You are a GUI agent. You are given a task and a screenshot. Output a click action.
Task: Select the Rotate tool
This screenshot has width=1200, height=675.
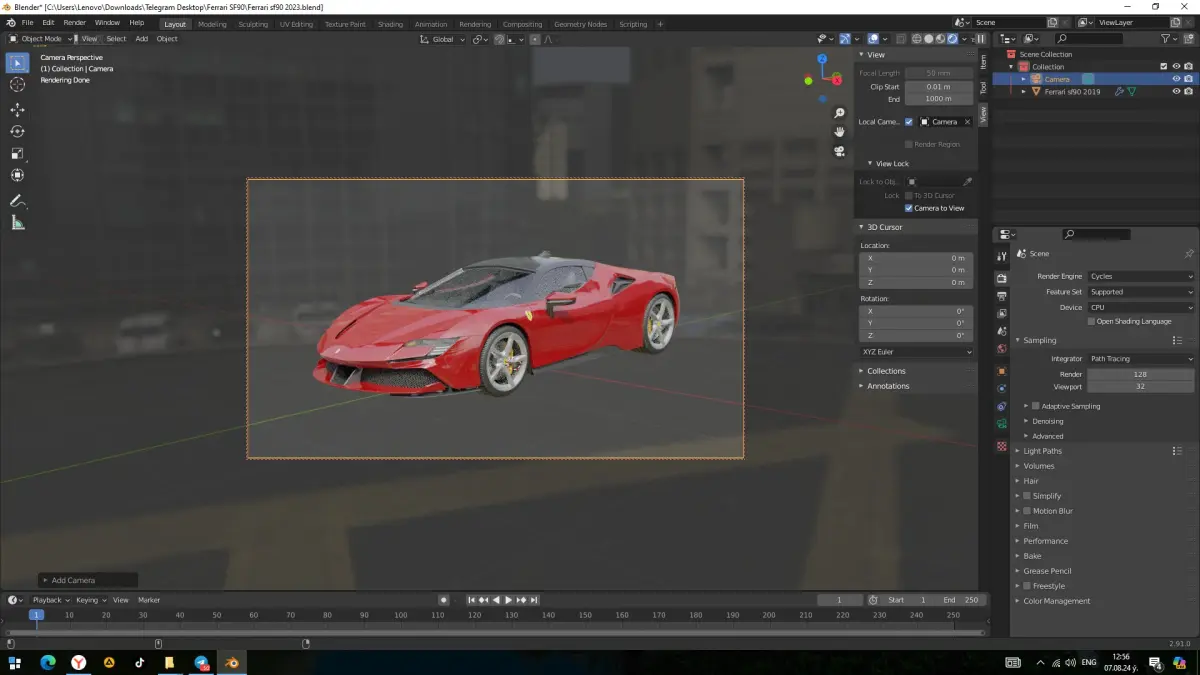click(x=17, y=131)
